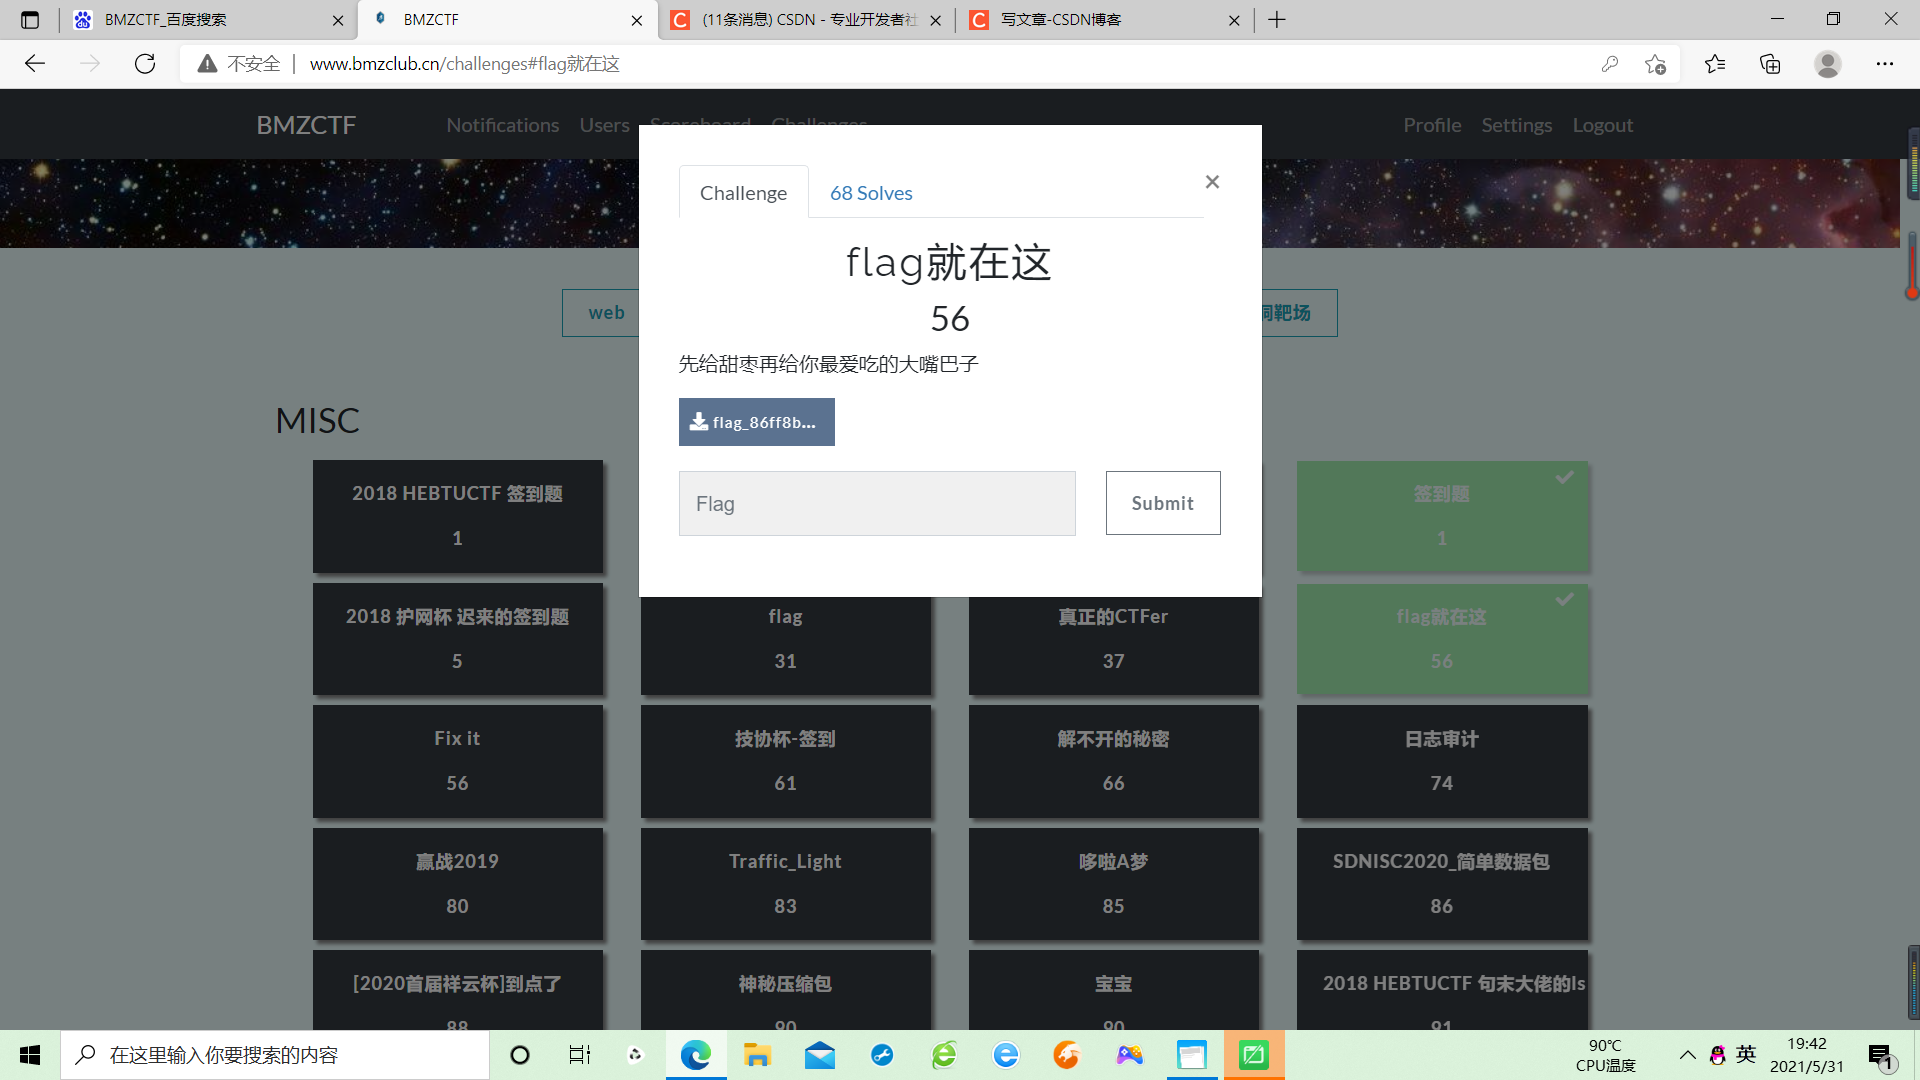Select the web category filter
The image size is (1920, 1080).
coord(605,312)
